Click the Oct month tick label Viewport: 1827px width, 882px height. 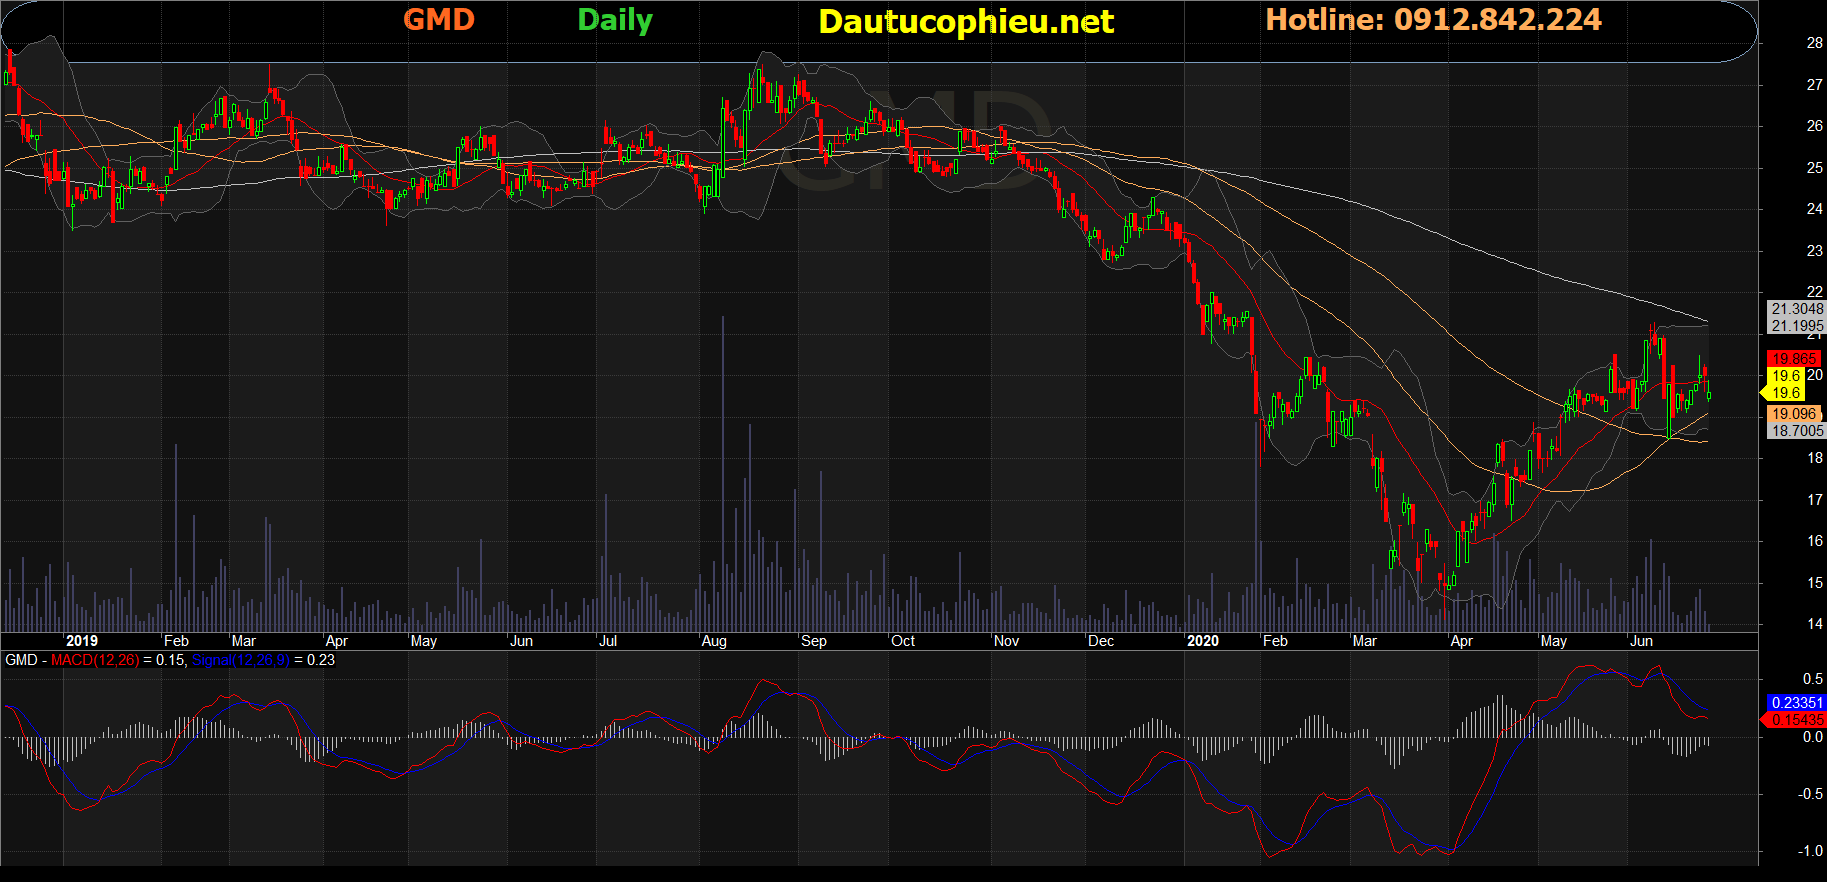[903, 641]
